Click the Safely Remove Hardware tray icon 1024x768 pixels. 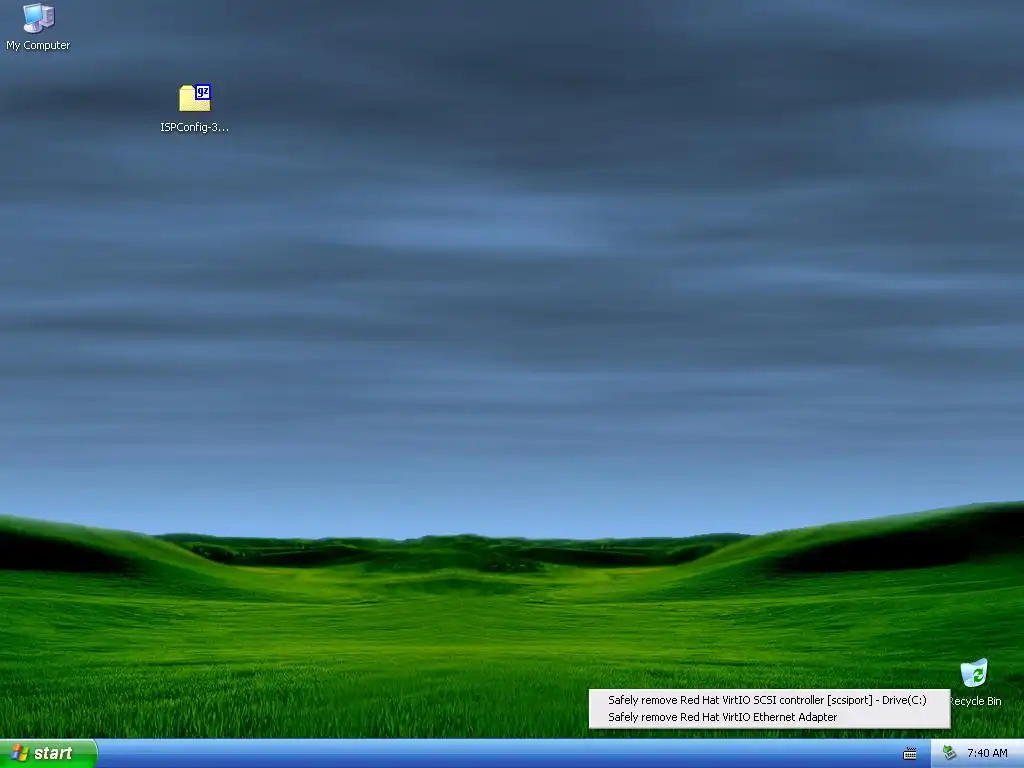949,753
